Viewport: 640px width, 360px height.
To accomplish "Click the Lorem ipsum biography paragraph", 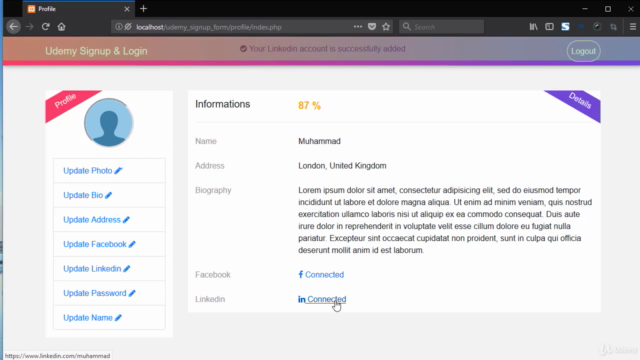I will click(x=445, y=220).
